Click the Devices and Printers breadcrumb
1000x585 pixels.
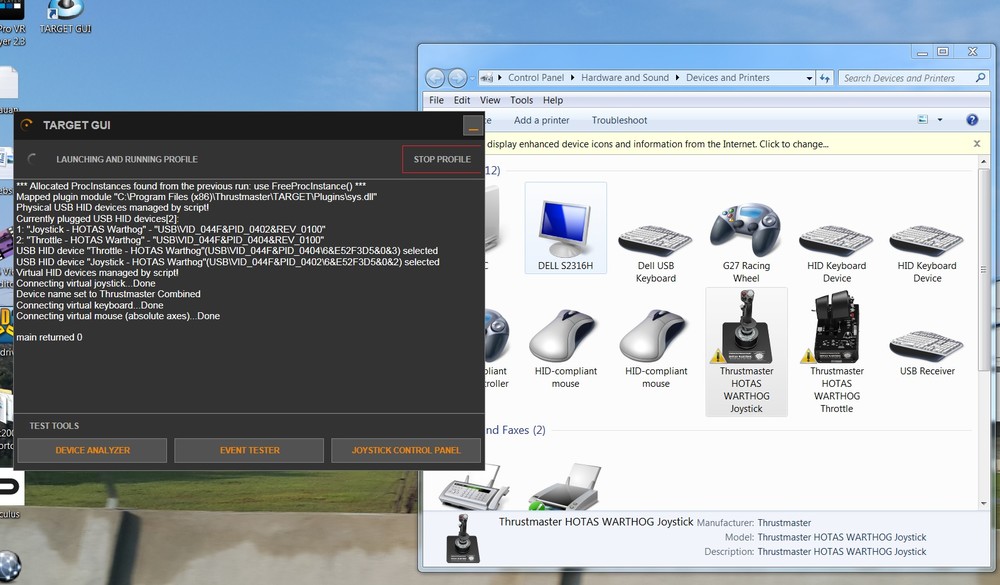728,78
